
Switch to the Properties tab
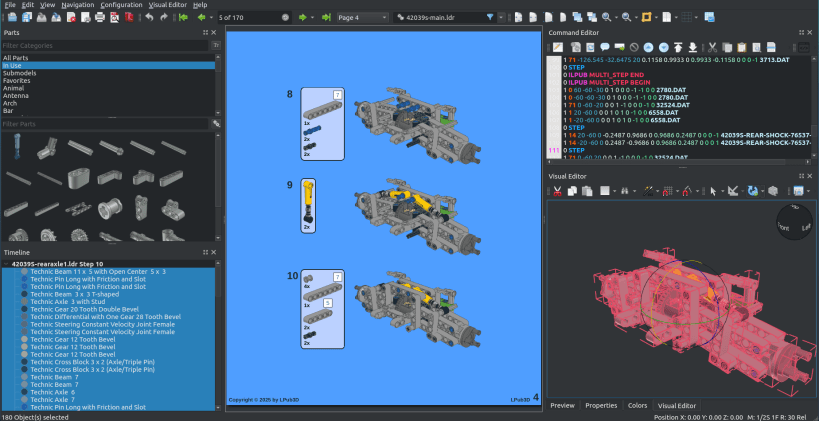[601, 405]
